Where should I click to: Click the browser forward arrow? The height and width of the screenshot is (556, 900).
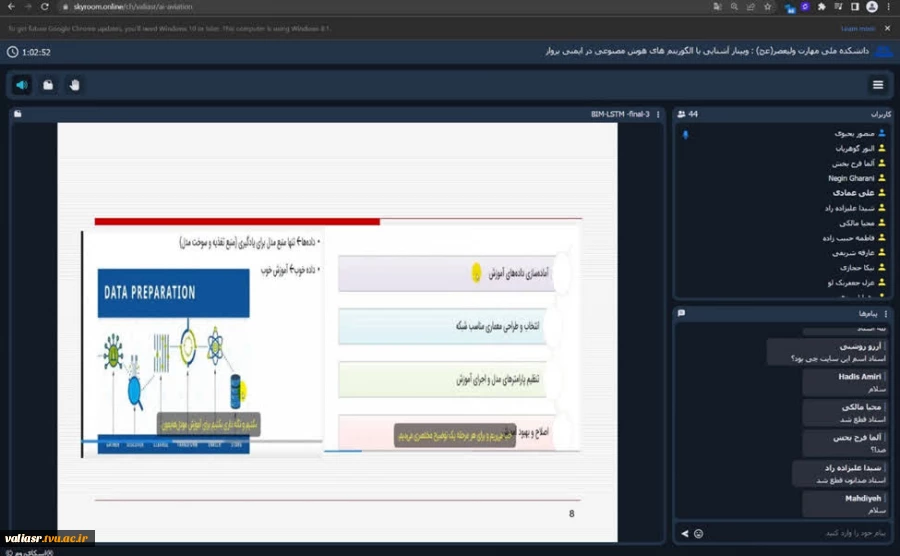(28, 7)
